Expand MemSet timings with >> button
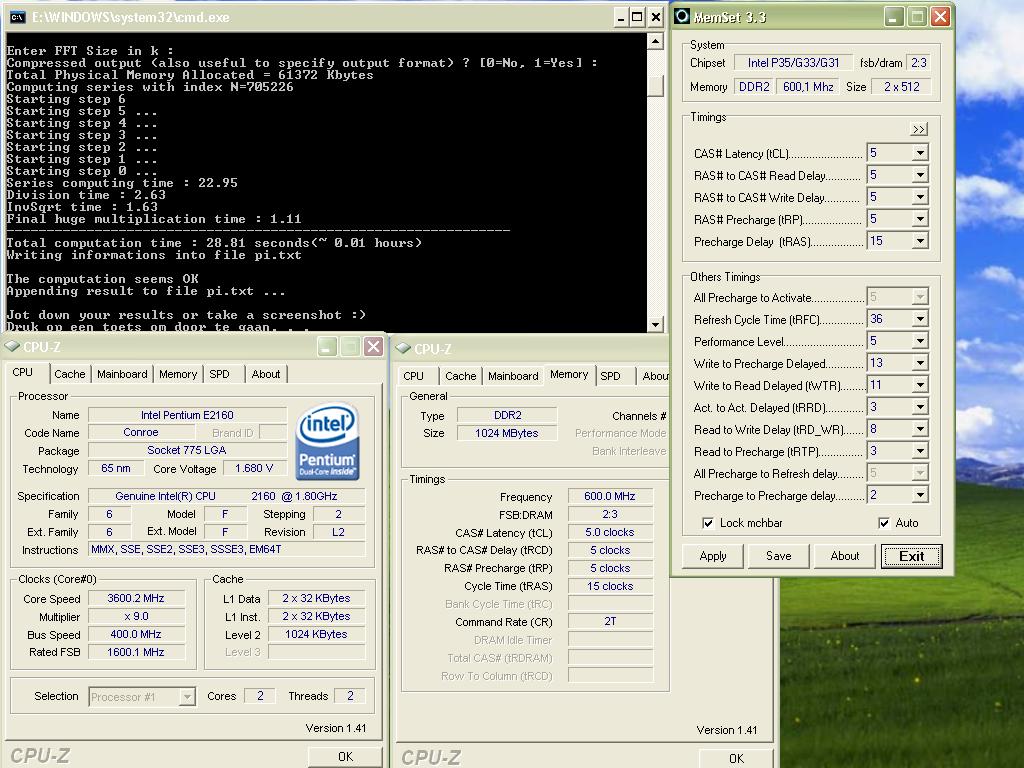 [x=919, y=129]
